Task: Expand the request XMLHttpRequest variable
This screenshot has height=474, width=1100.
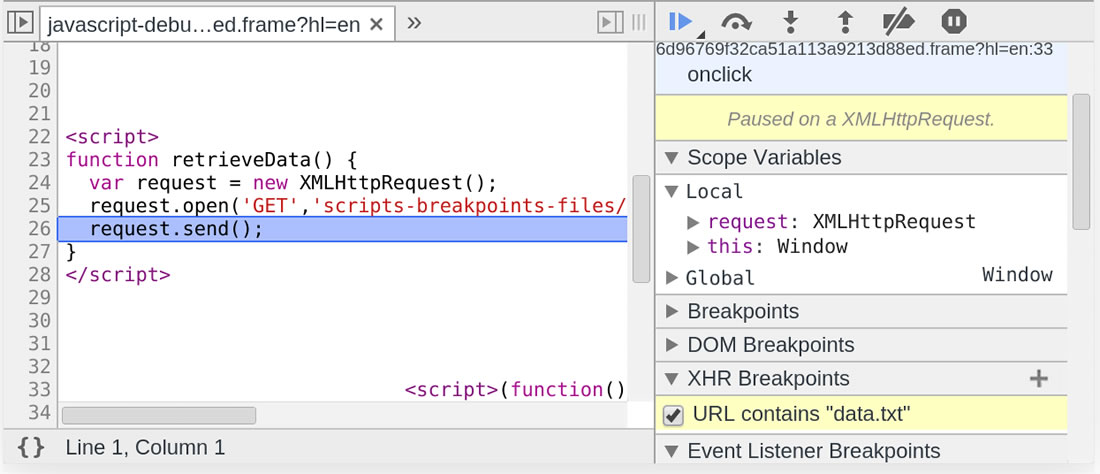Action: (x=694, y=222)
